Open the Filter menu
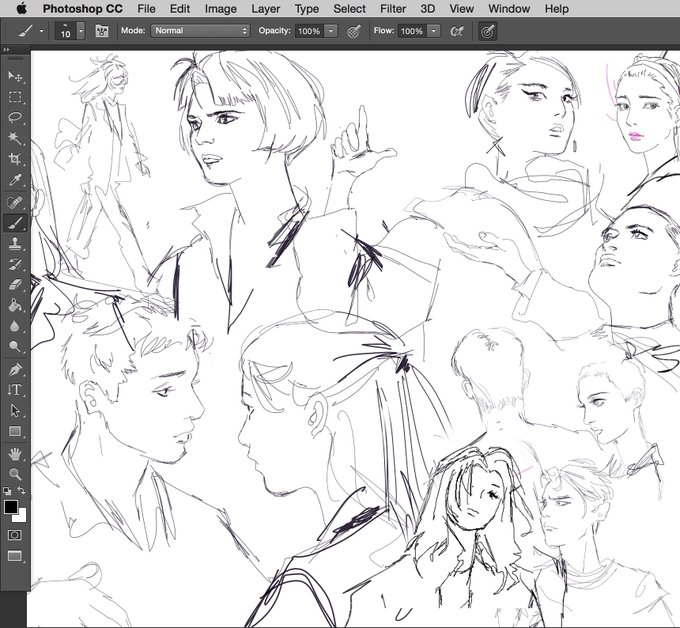This screenshot has height=628, width=680. tap(393, 9)
